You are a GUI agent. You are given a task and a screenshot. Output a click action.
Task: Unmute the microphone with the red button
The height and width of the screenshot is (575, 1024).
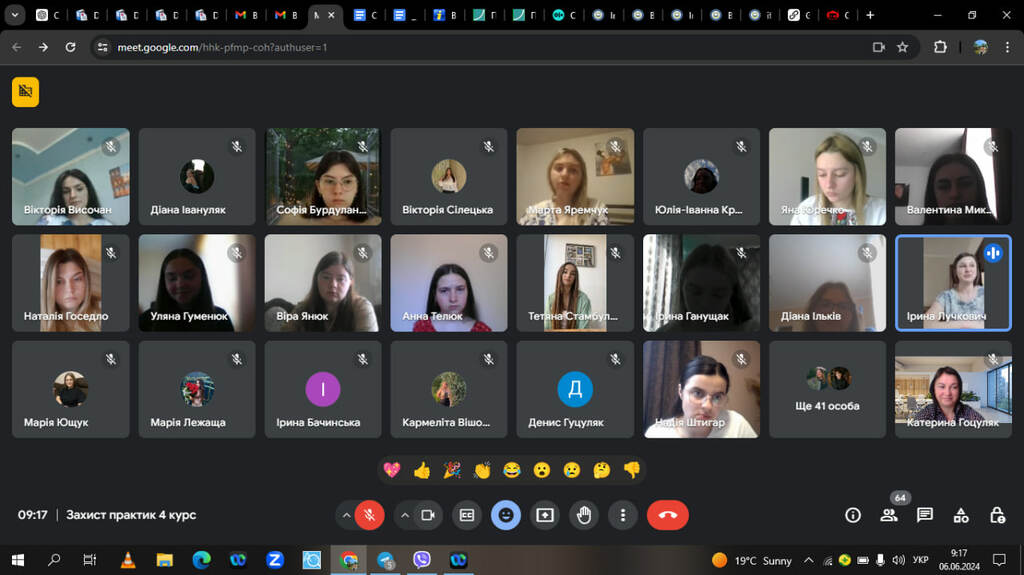pyautogui.click(x=369, y=515)
